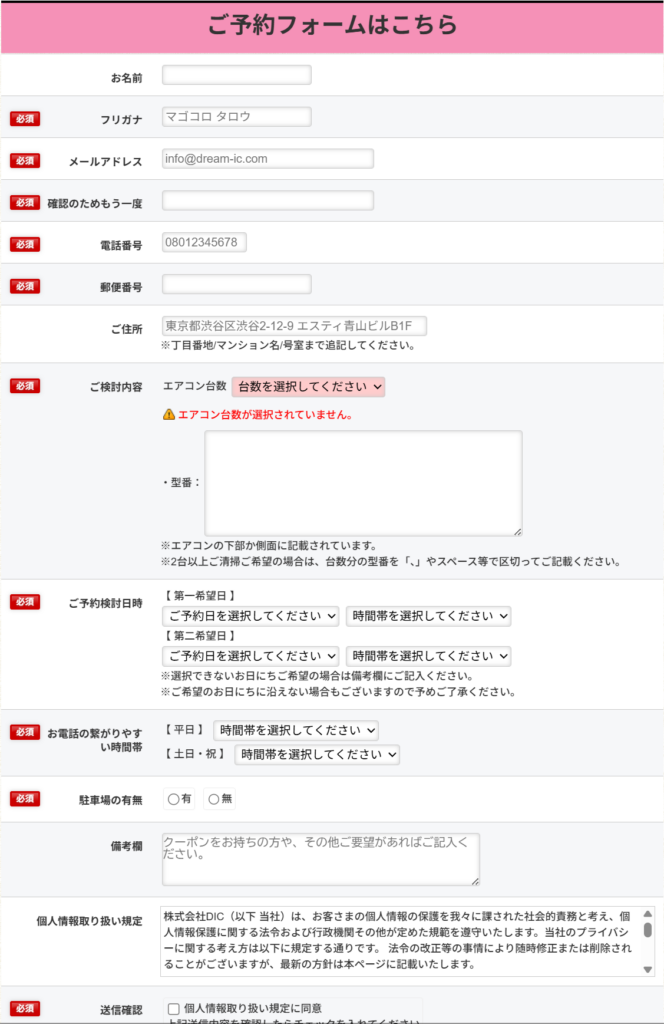The height and width of the screenshot is (1024, 664).
Task: Click the privacy policy scrollbar down arrow
Action: pos(647,969)
